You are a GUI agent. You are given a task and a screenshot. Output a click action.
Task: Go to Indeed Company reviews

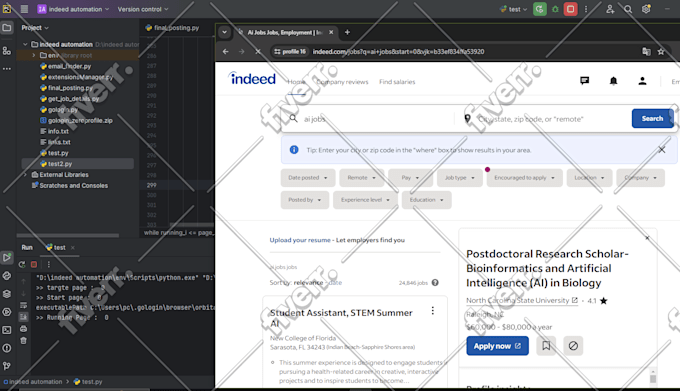342,82
